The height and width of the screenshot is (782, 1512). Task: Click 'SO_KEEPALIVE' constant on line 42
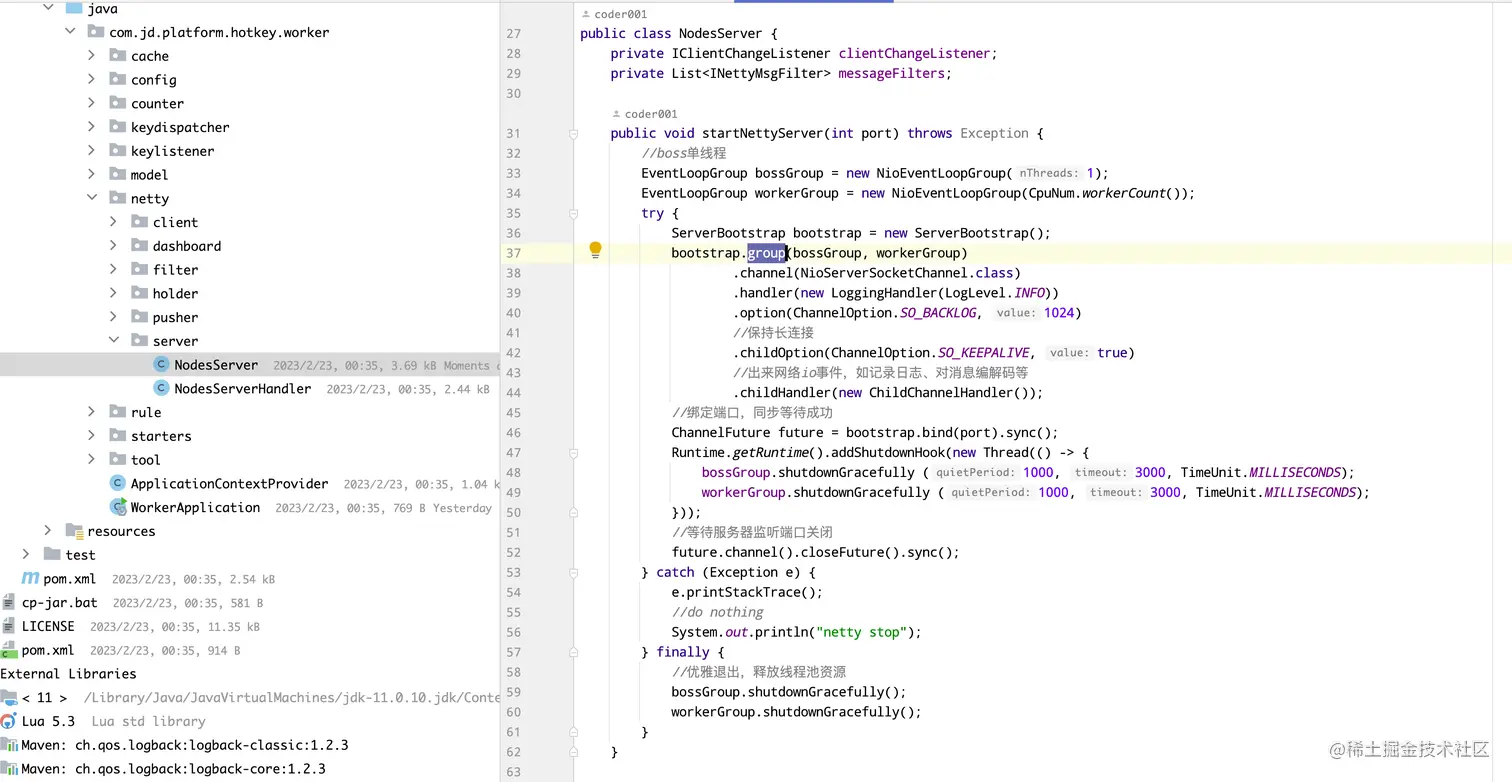(x=986, y=353)
